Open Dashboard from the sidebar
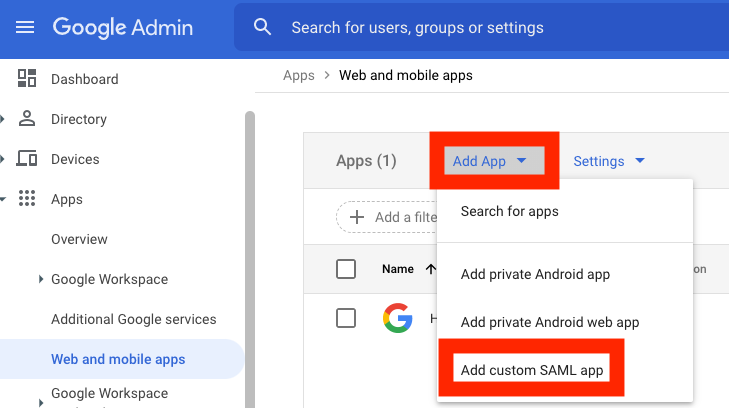Image resolution: width=729 pixels, height=408 pixels. pos(85,79)
